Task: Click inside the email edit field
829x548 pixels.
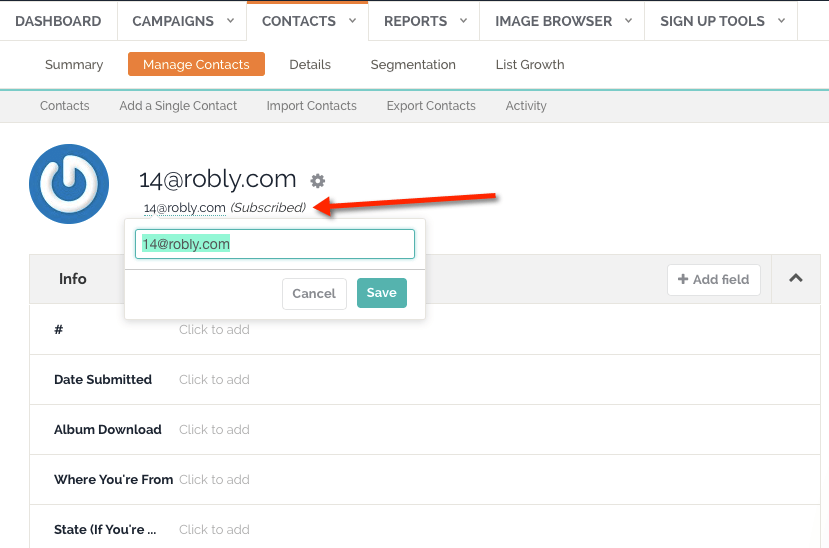Action: [275, 244]
